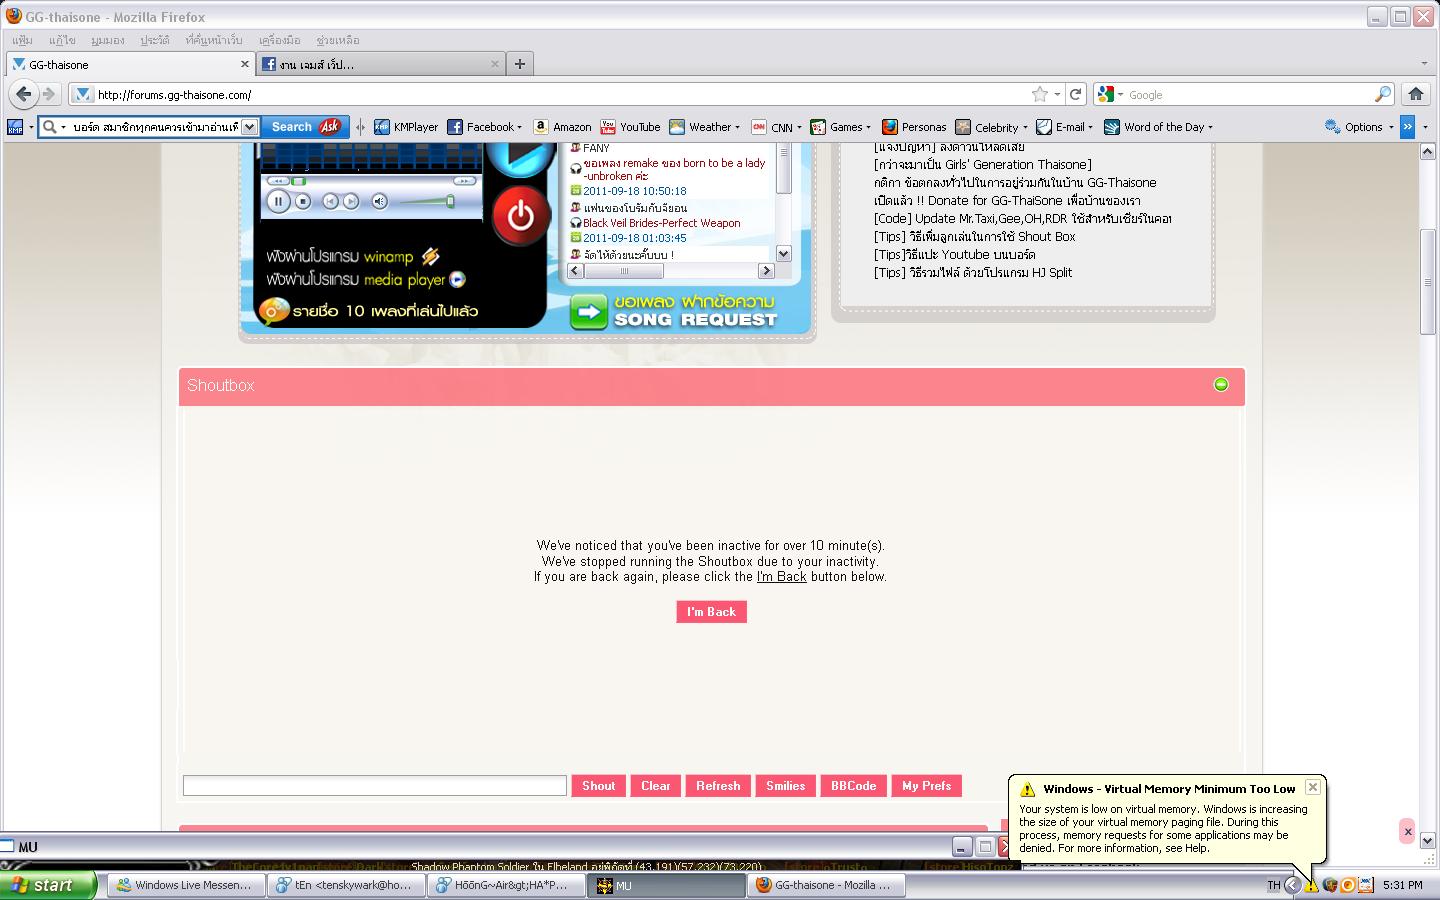The height and width of the screenshot is (900, 1440).
Task: Open KMPlayer toolbar link
Action: coord(406,127)
